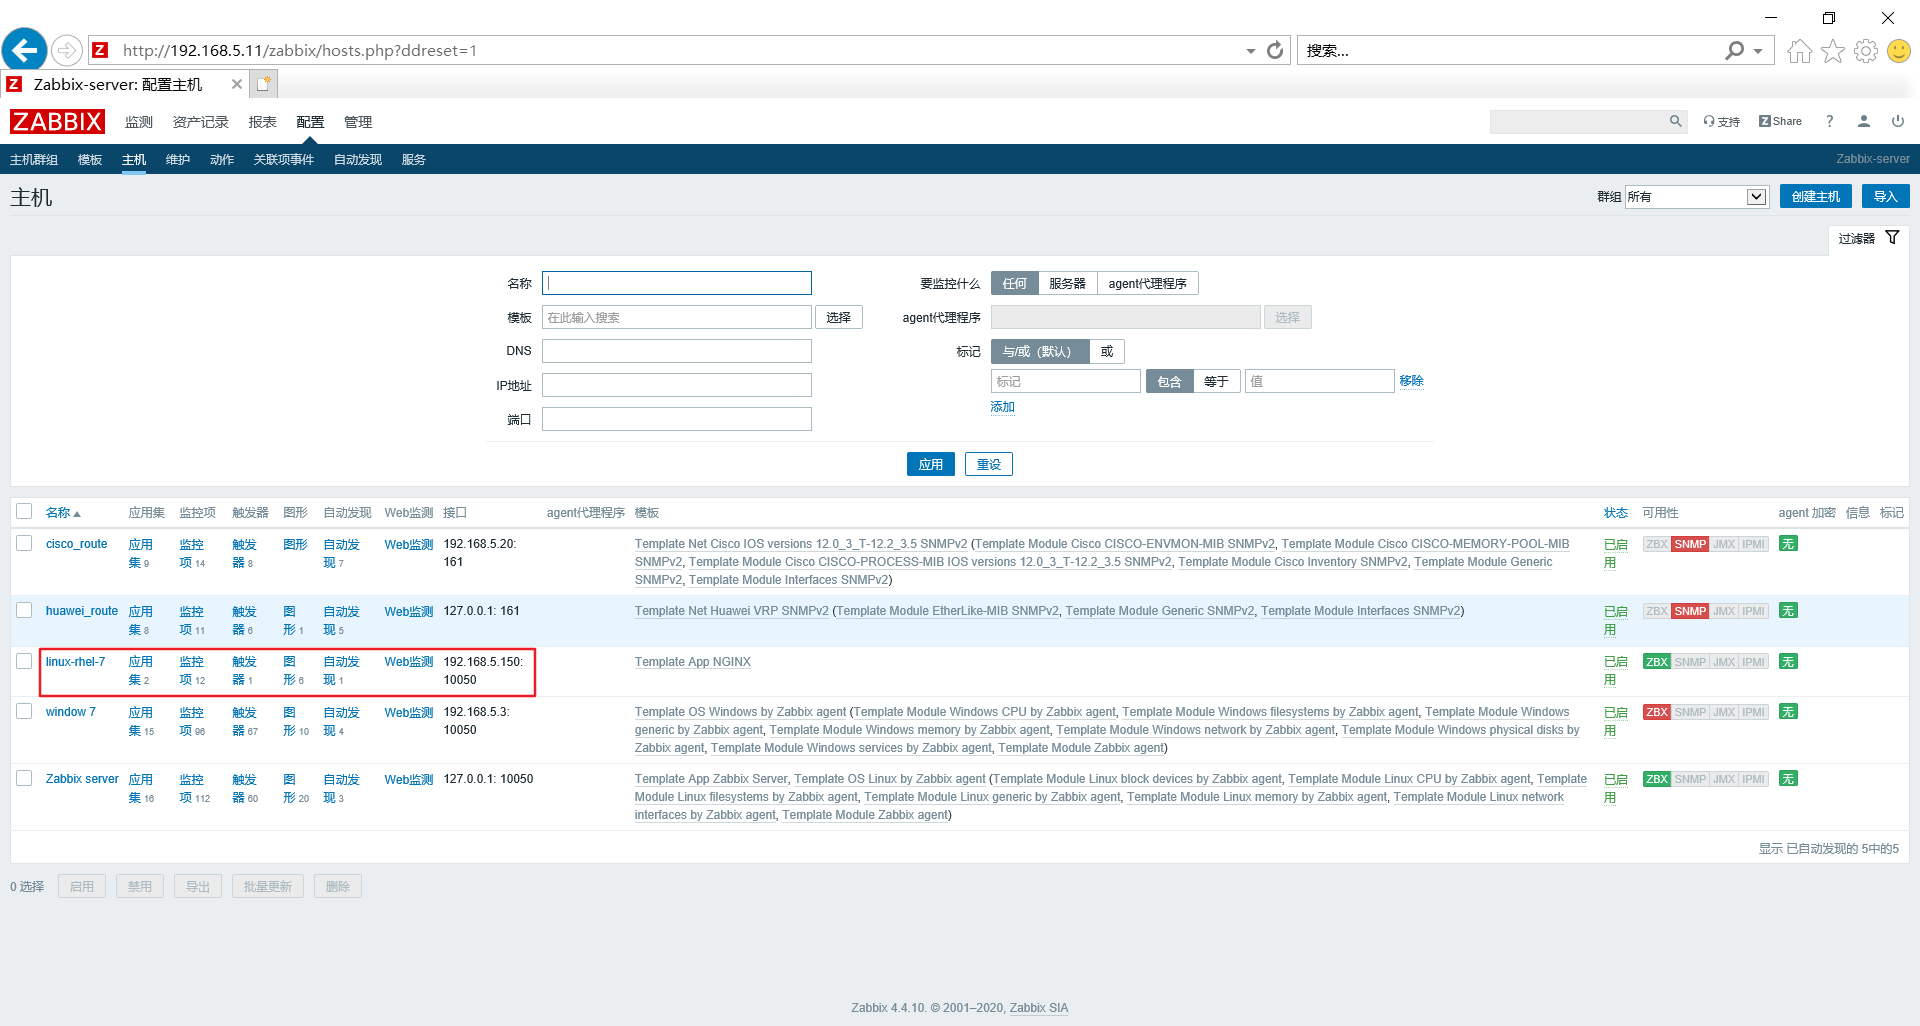Click red ZBX badge for window 7
This screenshot has width=1920, height=1026.
click(x=1657, y=712)
